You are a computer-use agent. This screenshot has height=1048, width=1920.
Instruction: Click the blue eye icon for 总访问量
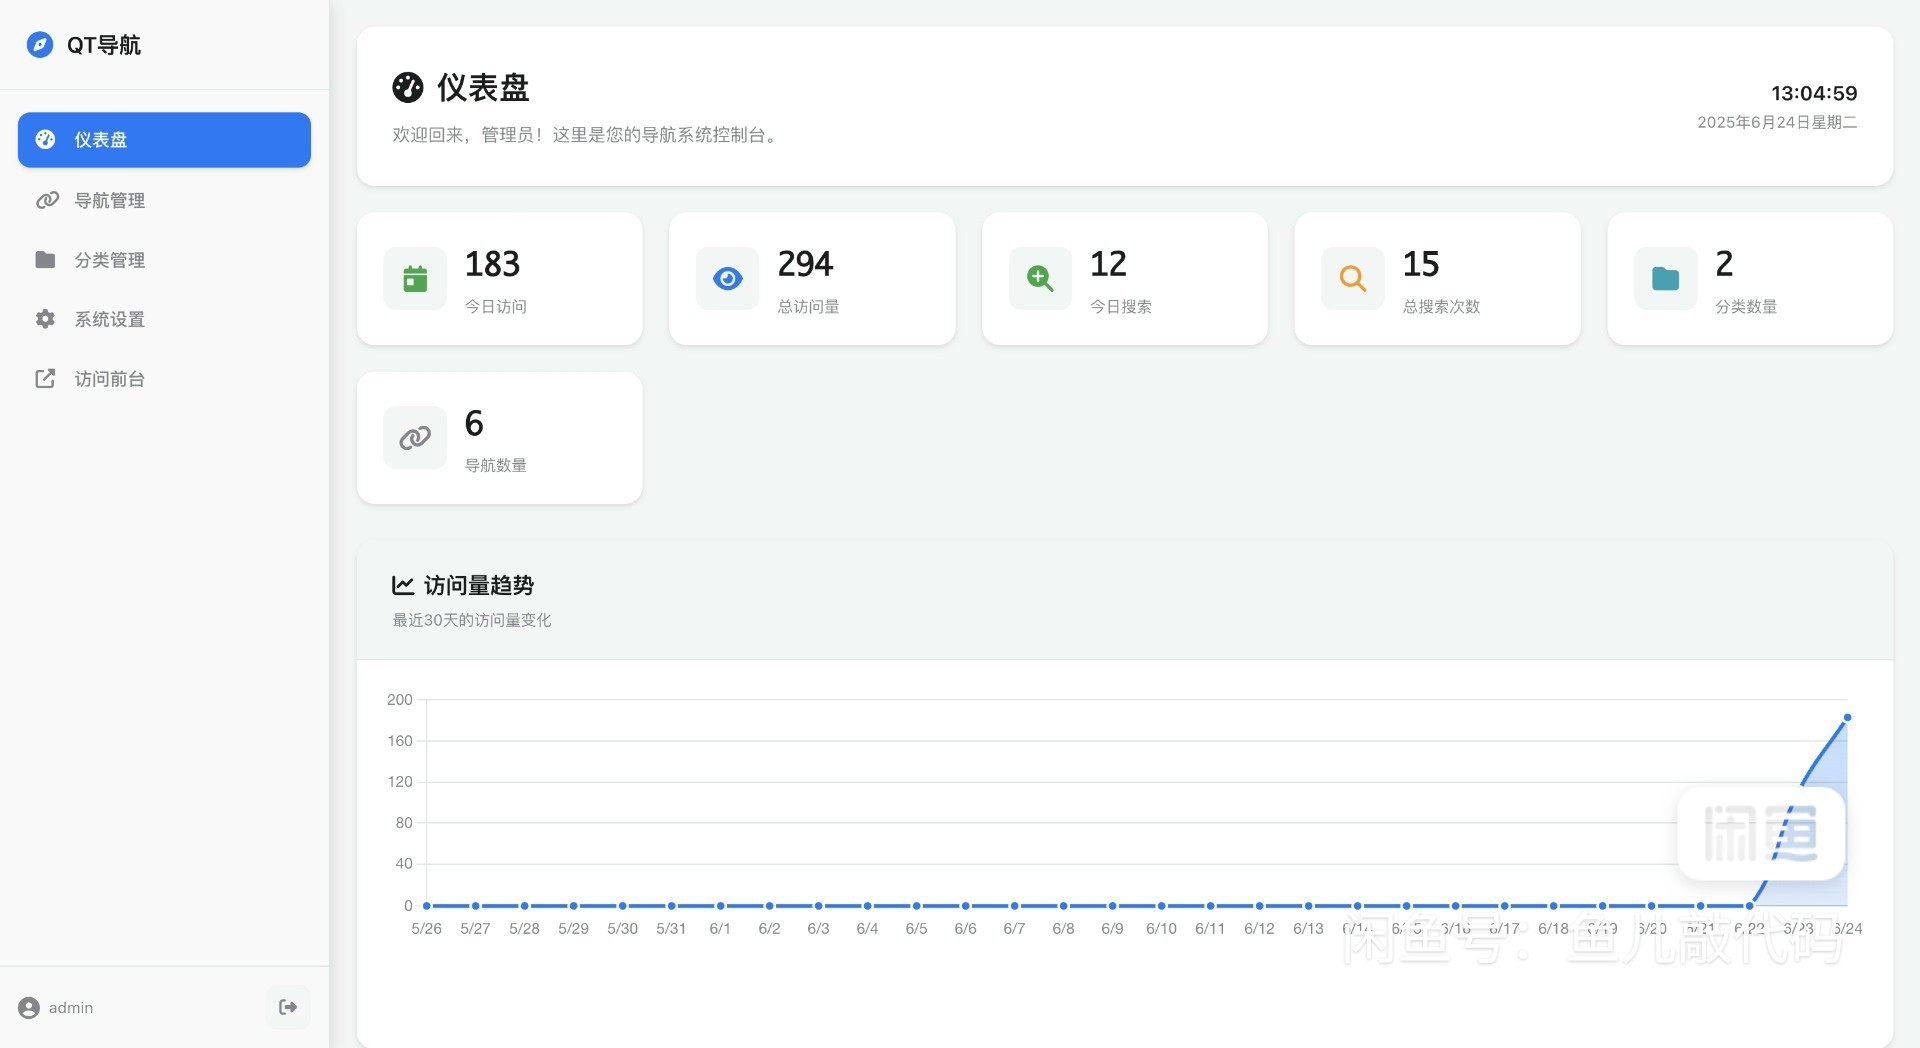[727, 279]
